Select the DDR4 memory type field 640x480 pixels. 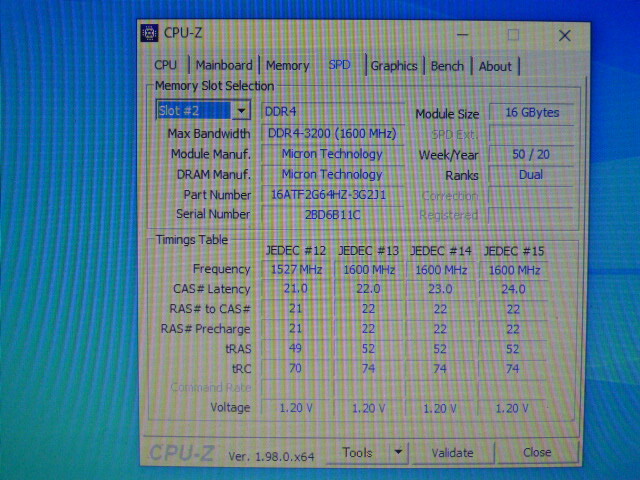coord(333,111)
